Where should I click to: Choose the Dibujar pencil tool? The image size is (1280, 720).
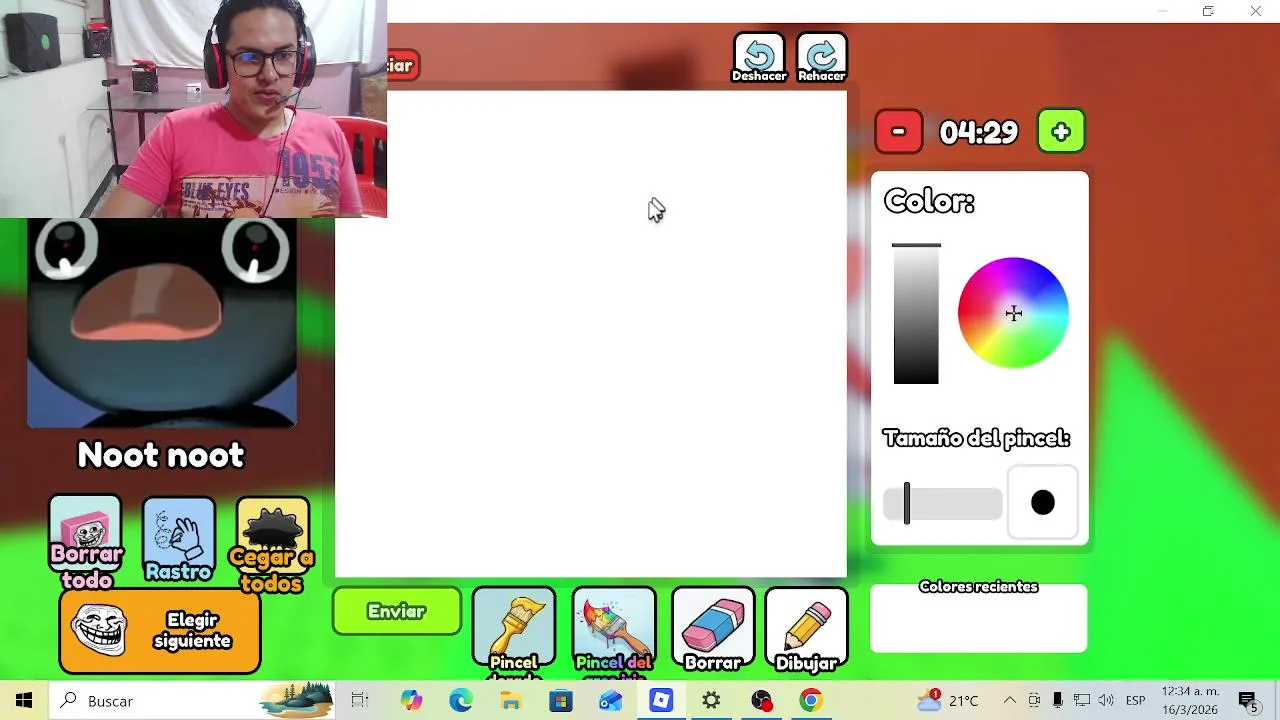click(x=806, y=630)
